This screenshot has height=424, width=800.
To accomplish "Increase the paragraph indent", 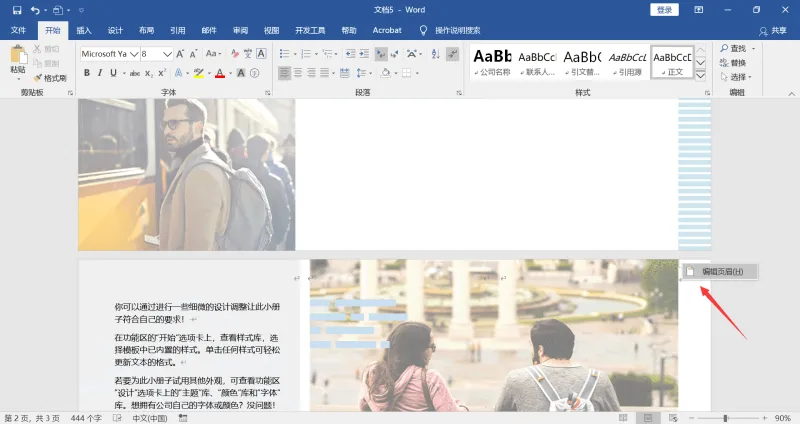I will pyautogui.click(x=364, y=54).
